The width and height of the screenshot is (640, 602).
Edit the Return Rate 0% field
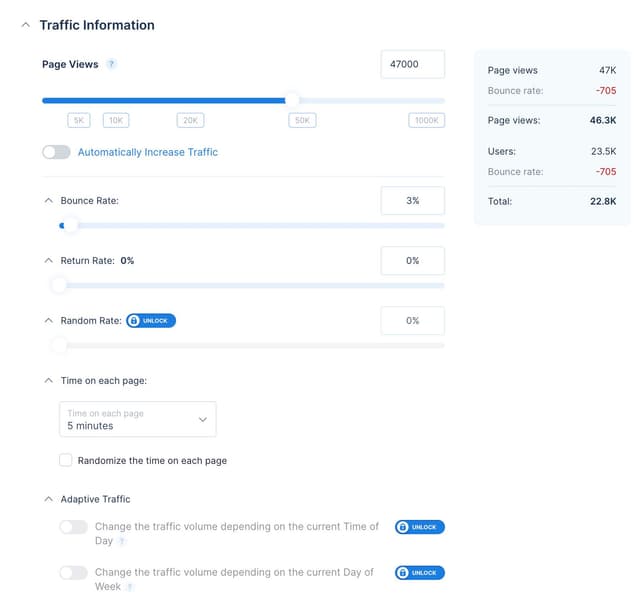(x=413, y=260)
